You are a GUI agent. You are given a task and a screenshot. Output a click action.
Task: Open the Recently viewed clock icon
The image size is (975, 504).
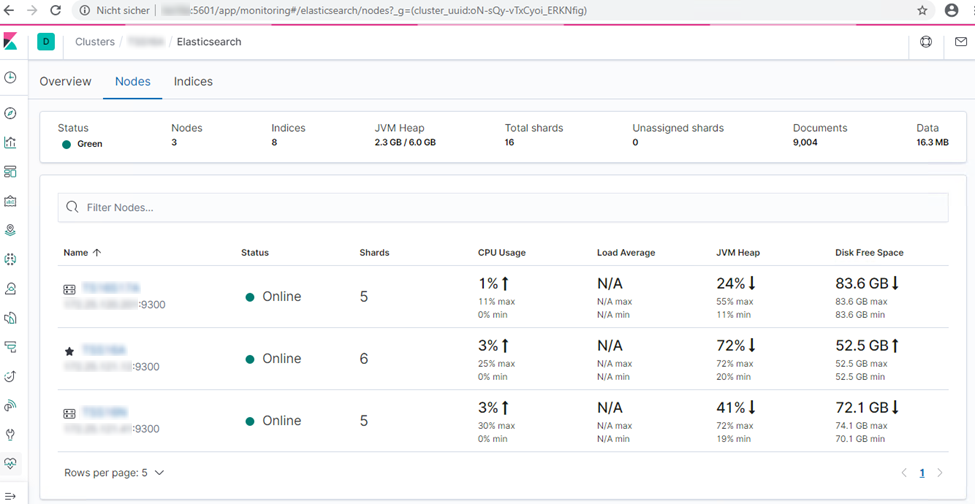point(10,78)
